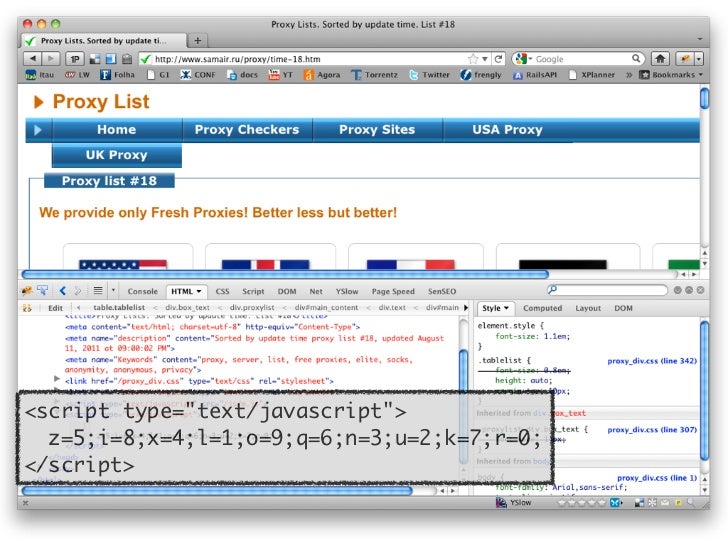728x546 pixels.
Task: Open the Page Speed tab
Action: point(393,291)
